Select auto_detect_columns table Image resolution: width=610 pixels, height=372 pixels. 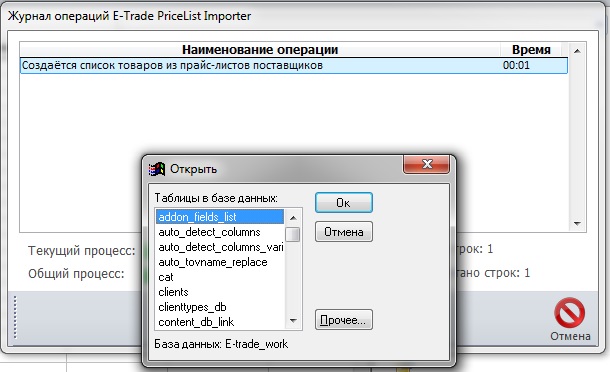220,232
